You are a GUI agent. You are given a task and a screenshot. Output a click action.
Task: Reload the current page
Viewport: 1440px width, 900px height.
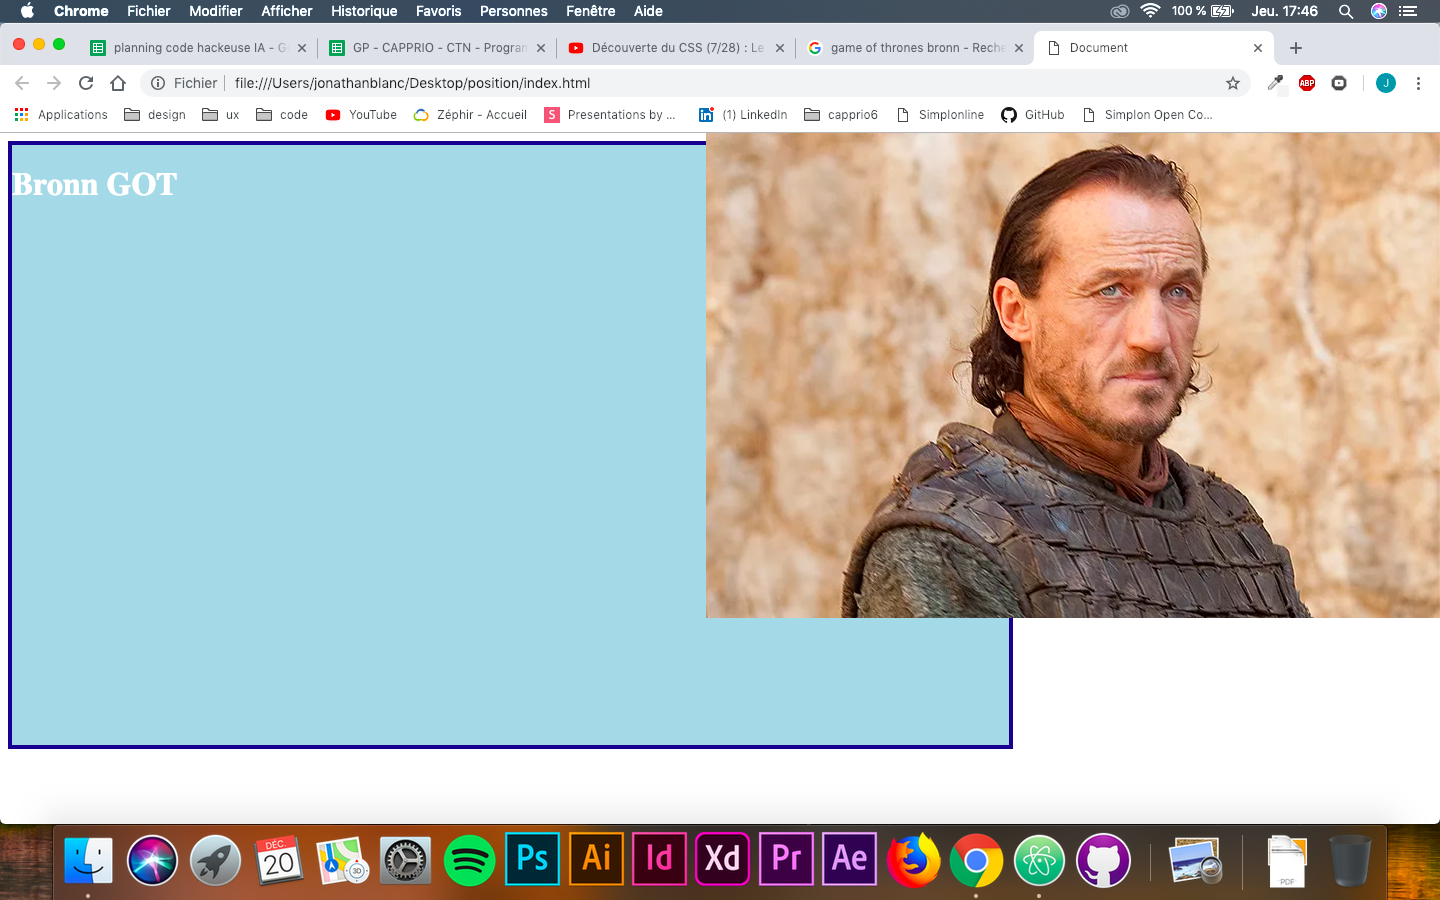coord(86,83)
